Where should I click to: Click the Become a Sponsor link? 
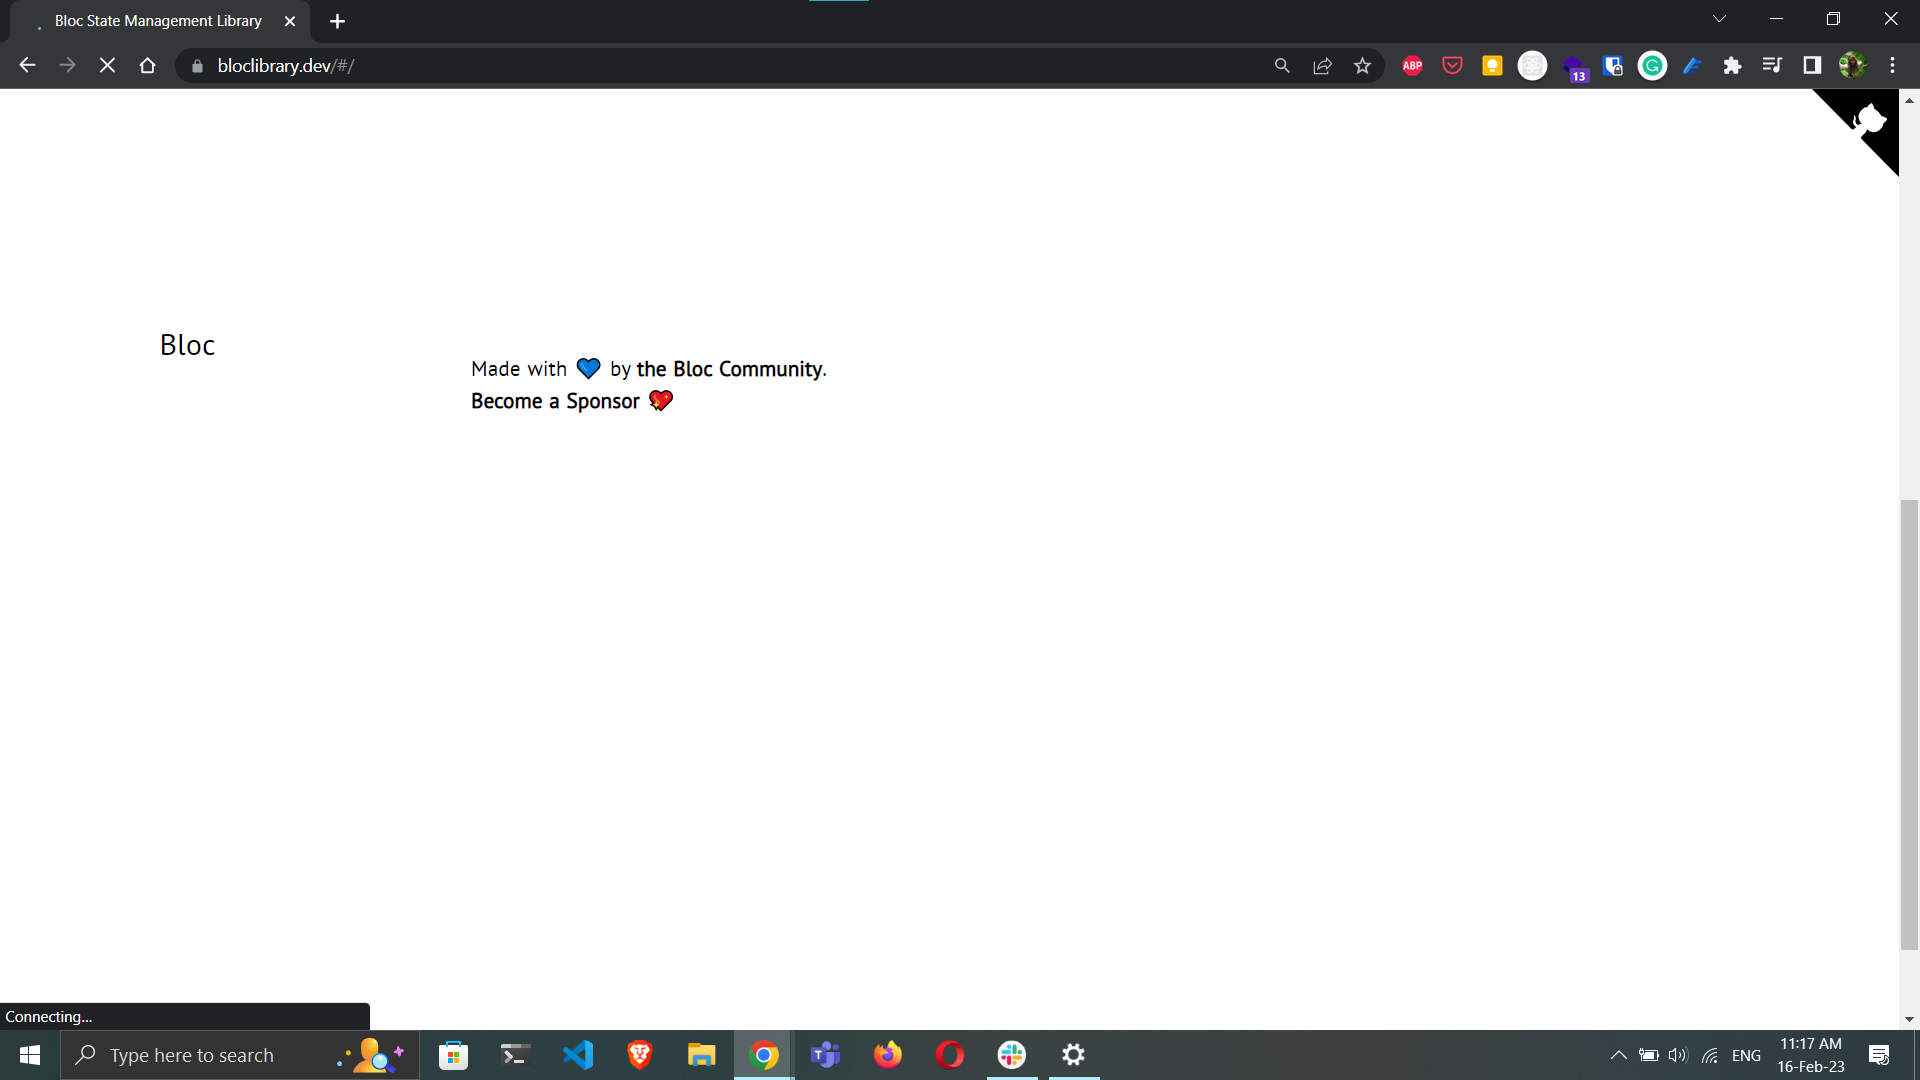pos(554,401)
